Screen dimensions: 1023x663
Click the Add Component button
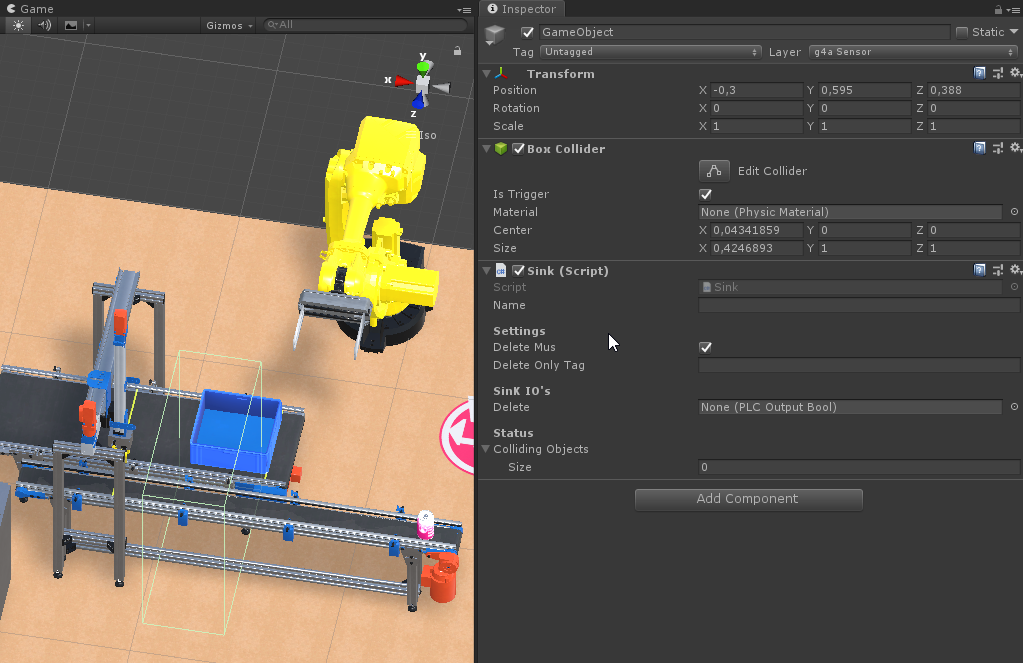tap(748, 499)
